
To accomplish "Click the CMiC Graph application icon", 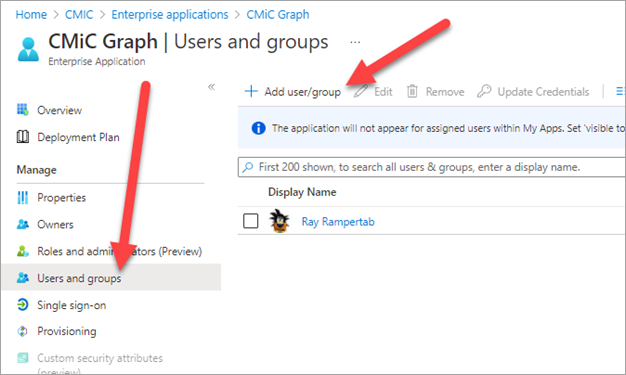I will click(x=28, y=49).
